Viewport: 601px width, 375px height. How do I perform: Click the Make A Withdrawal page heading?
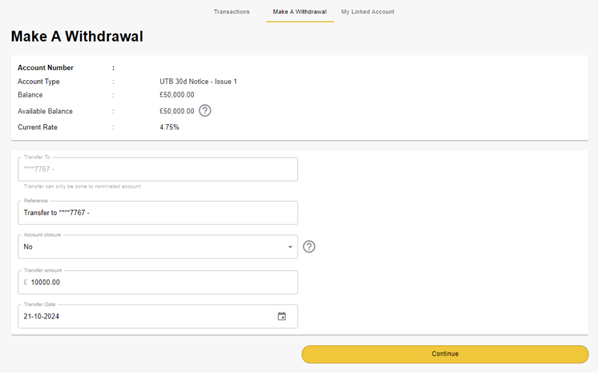[x=77, y=37]
